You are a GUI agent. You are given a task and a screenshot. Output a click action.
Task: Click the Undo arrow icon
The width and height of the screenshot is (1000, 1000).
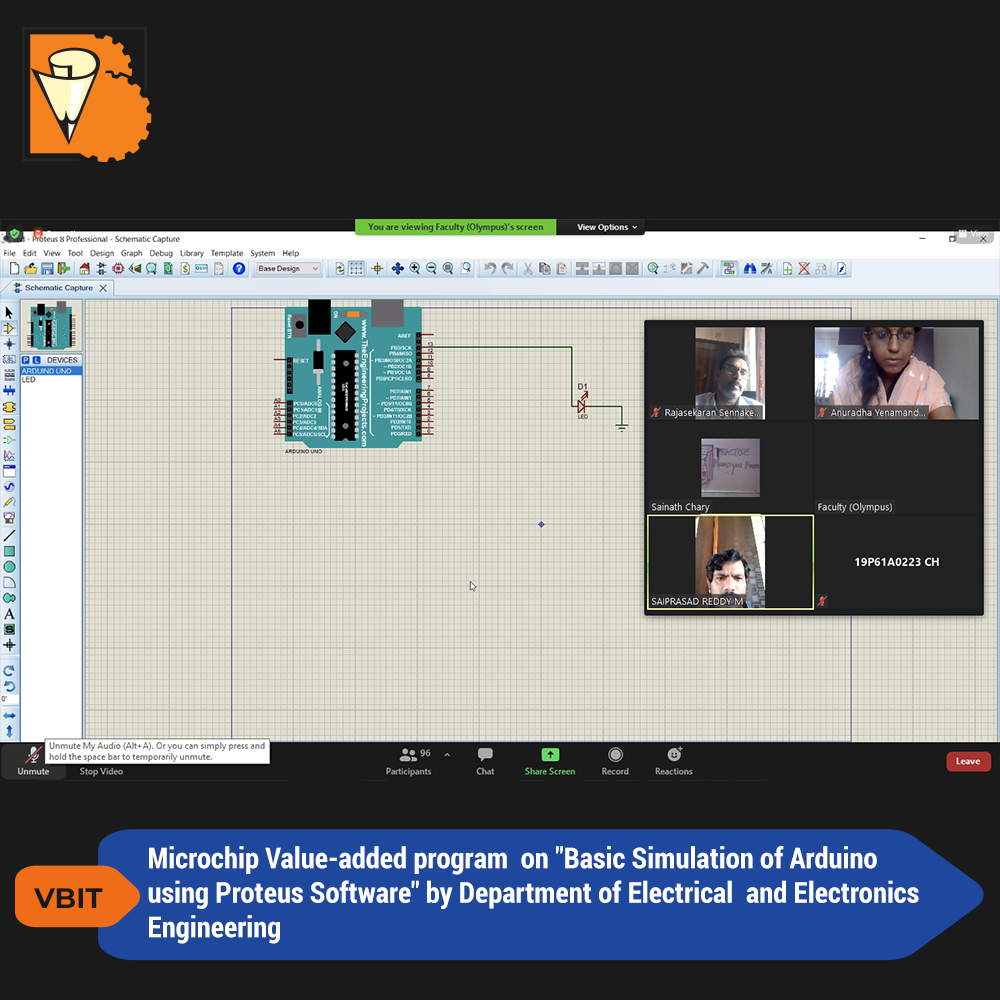pyautogui.click(x=490, y=268)
